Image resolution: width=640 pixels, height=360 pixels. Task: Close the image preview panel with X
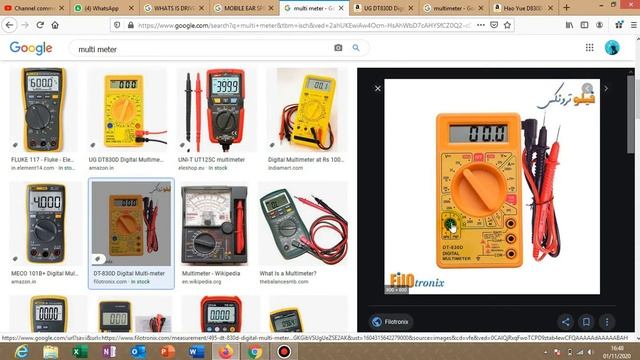tap(378, 88)
